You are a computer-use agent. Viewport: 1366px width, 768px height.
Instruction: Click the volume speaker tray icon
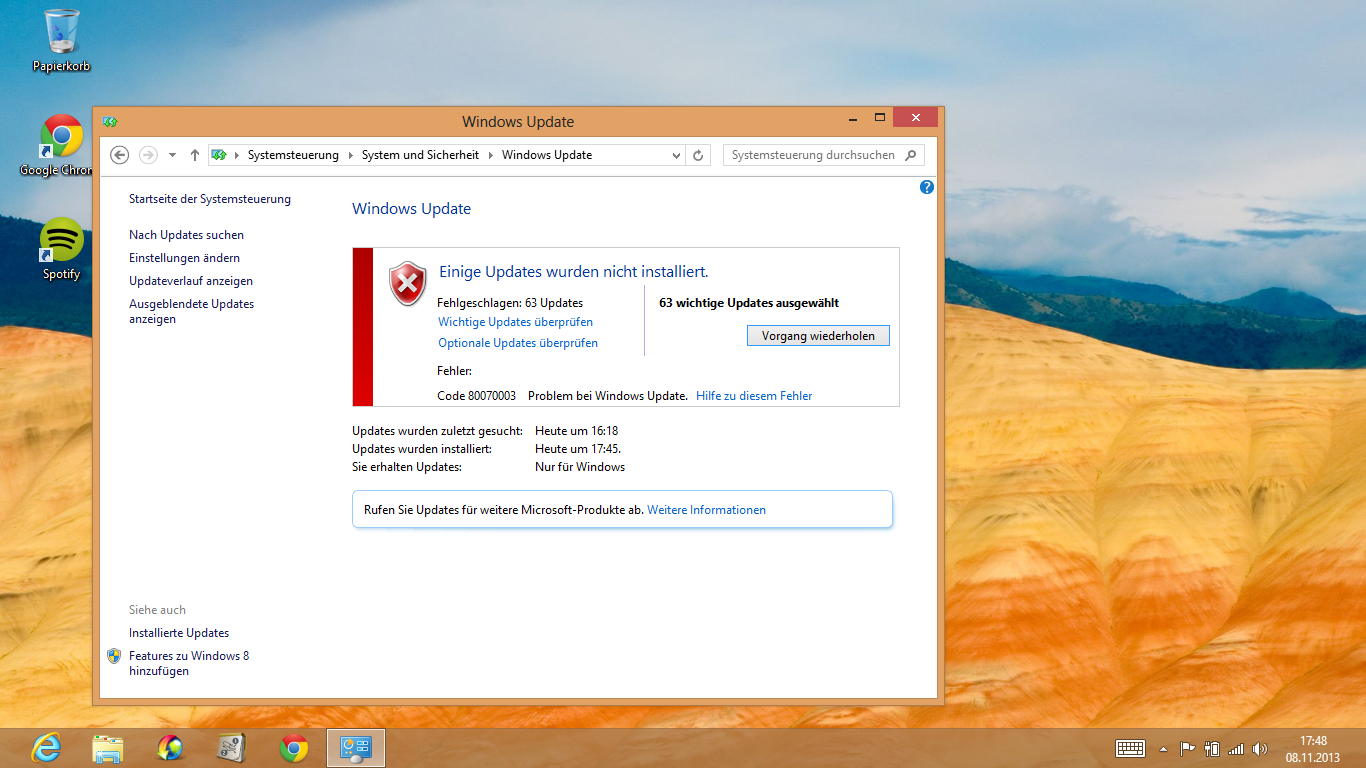(1259, 748)
